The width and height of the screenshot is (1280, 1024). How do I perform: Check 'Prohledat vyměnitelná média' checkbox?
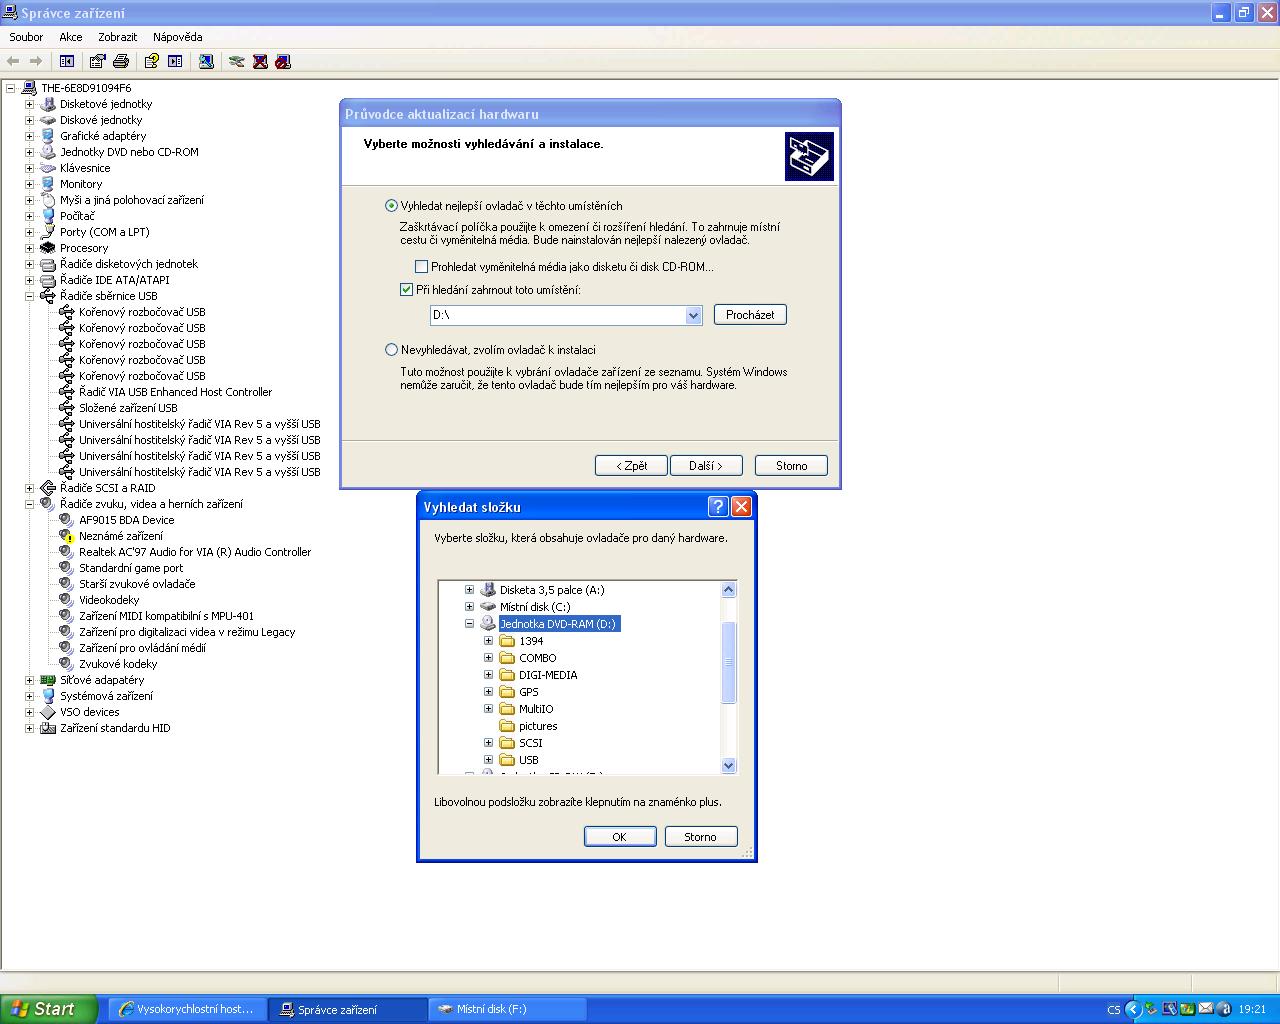tap(421, 267)
